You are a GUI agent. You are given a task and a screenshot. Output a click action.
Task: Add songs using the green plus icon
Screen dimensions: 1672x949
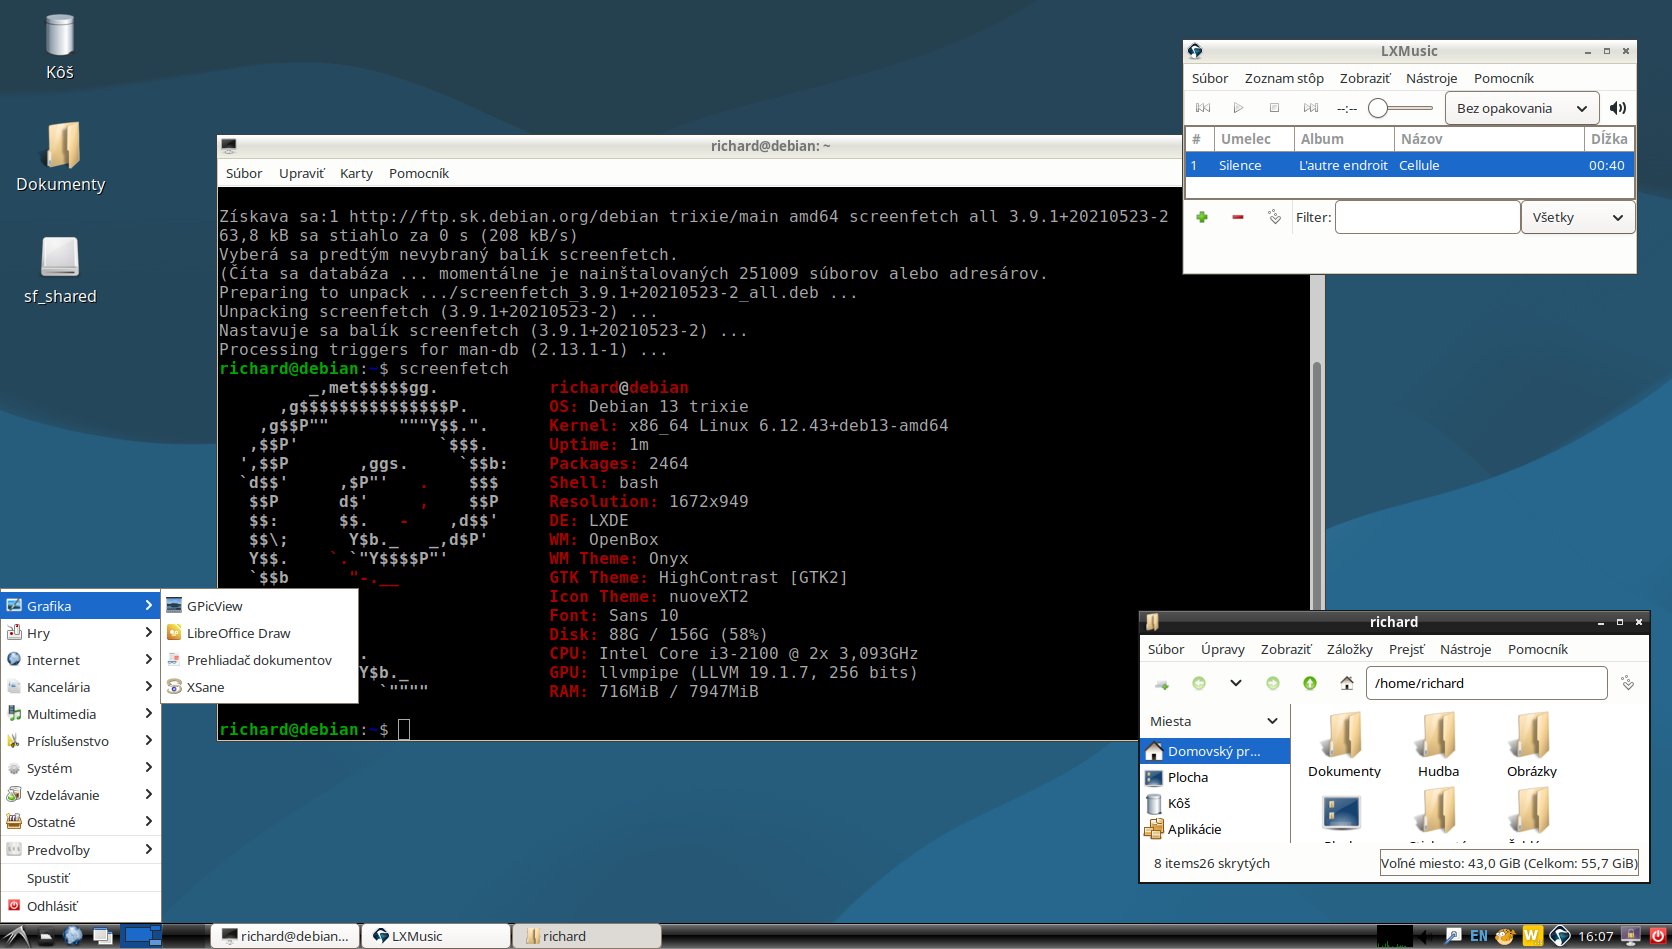[1201, 217]
